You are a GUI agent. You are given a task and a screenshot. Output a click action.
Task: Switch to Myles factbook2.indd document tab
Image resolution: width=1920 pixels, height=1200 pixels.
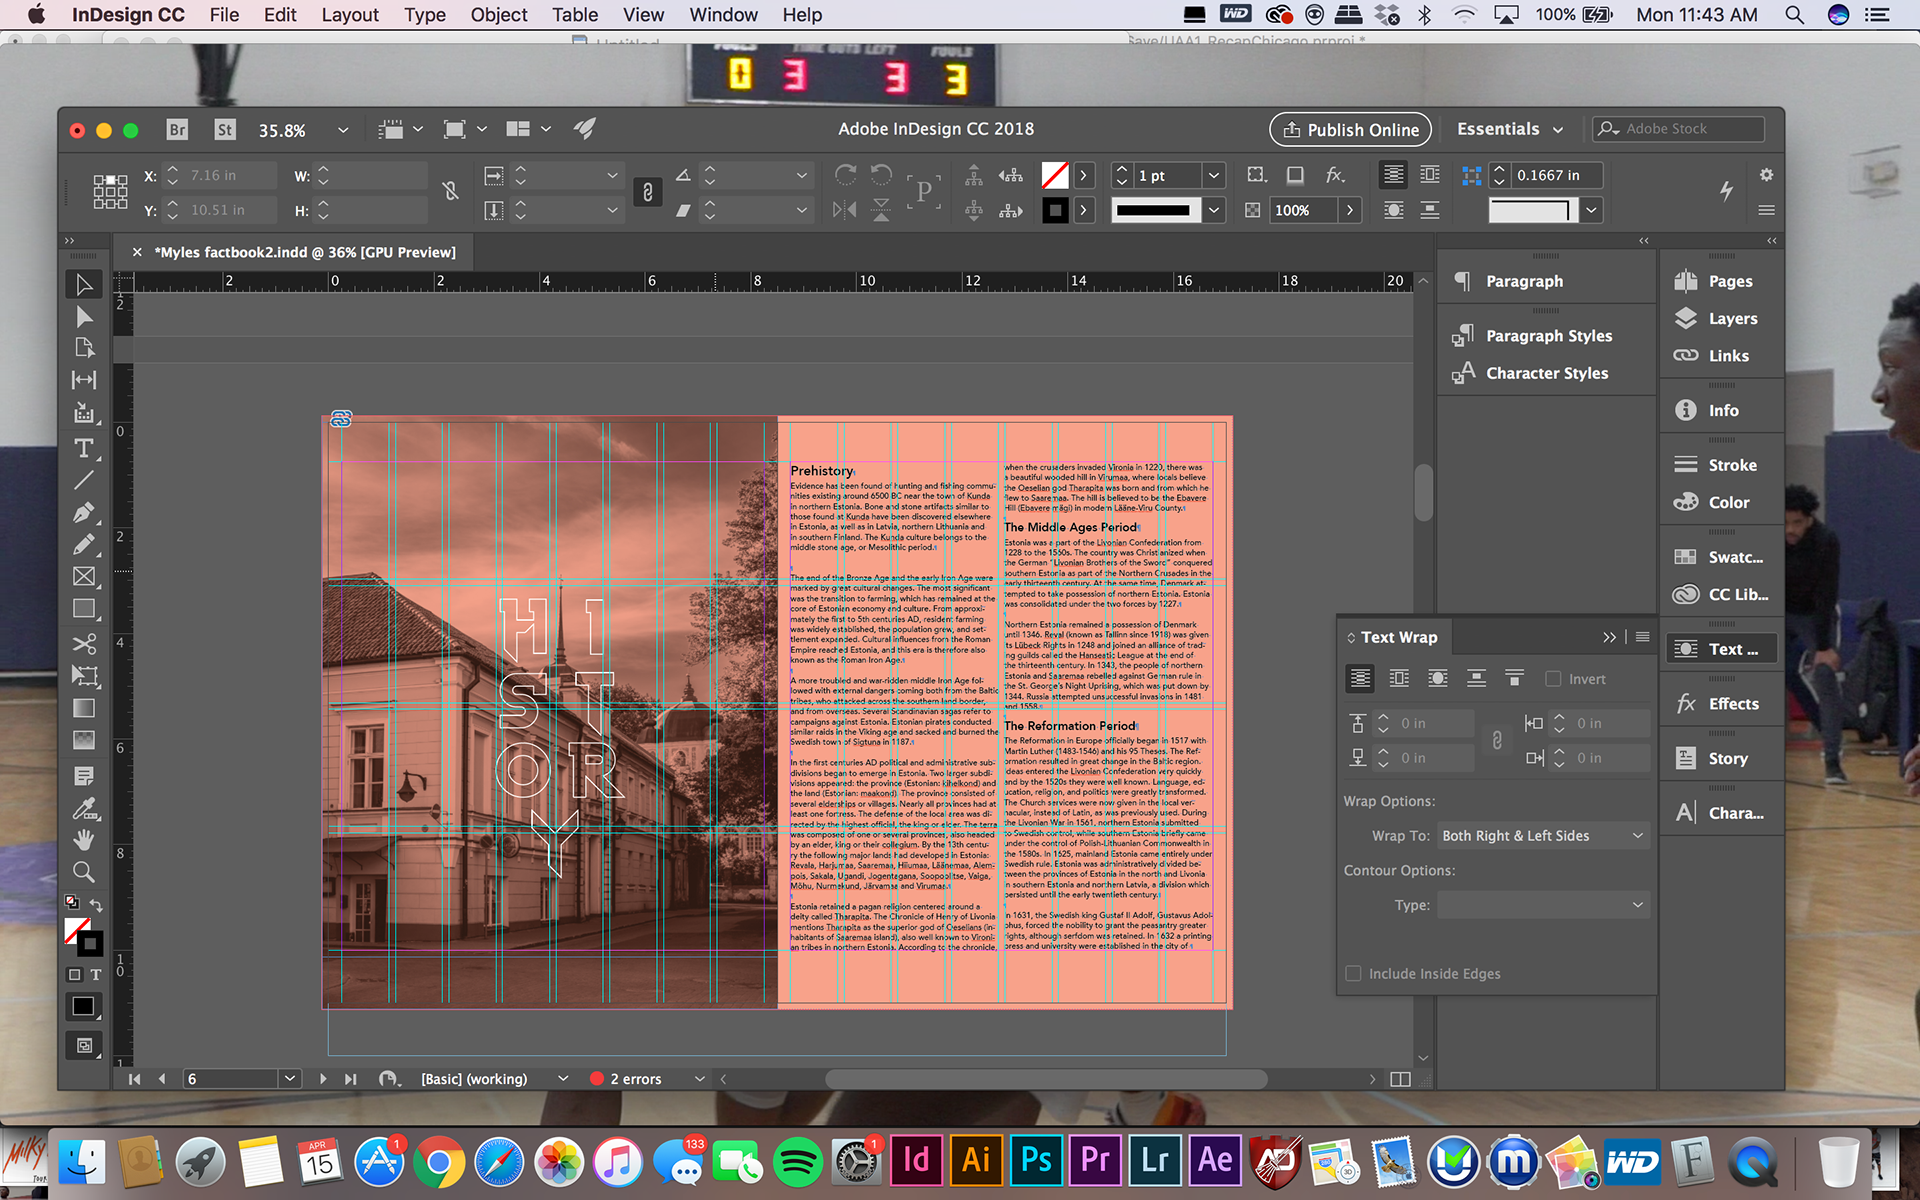click(x=304, y=252)
